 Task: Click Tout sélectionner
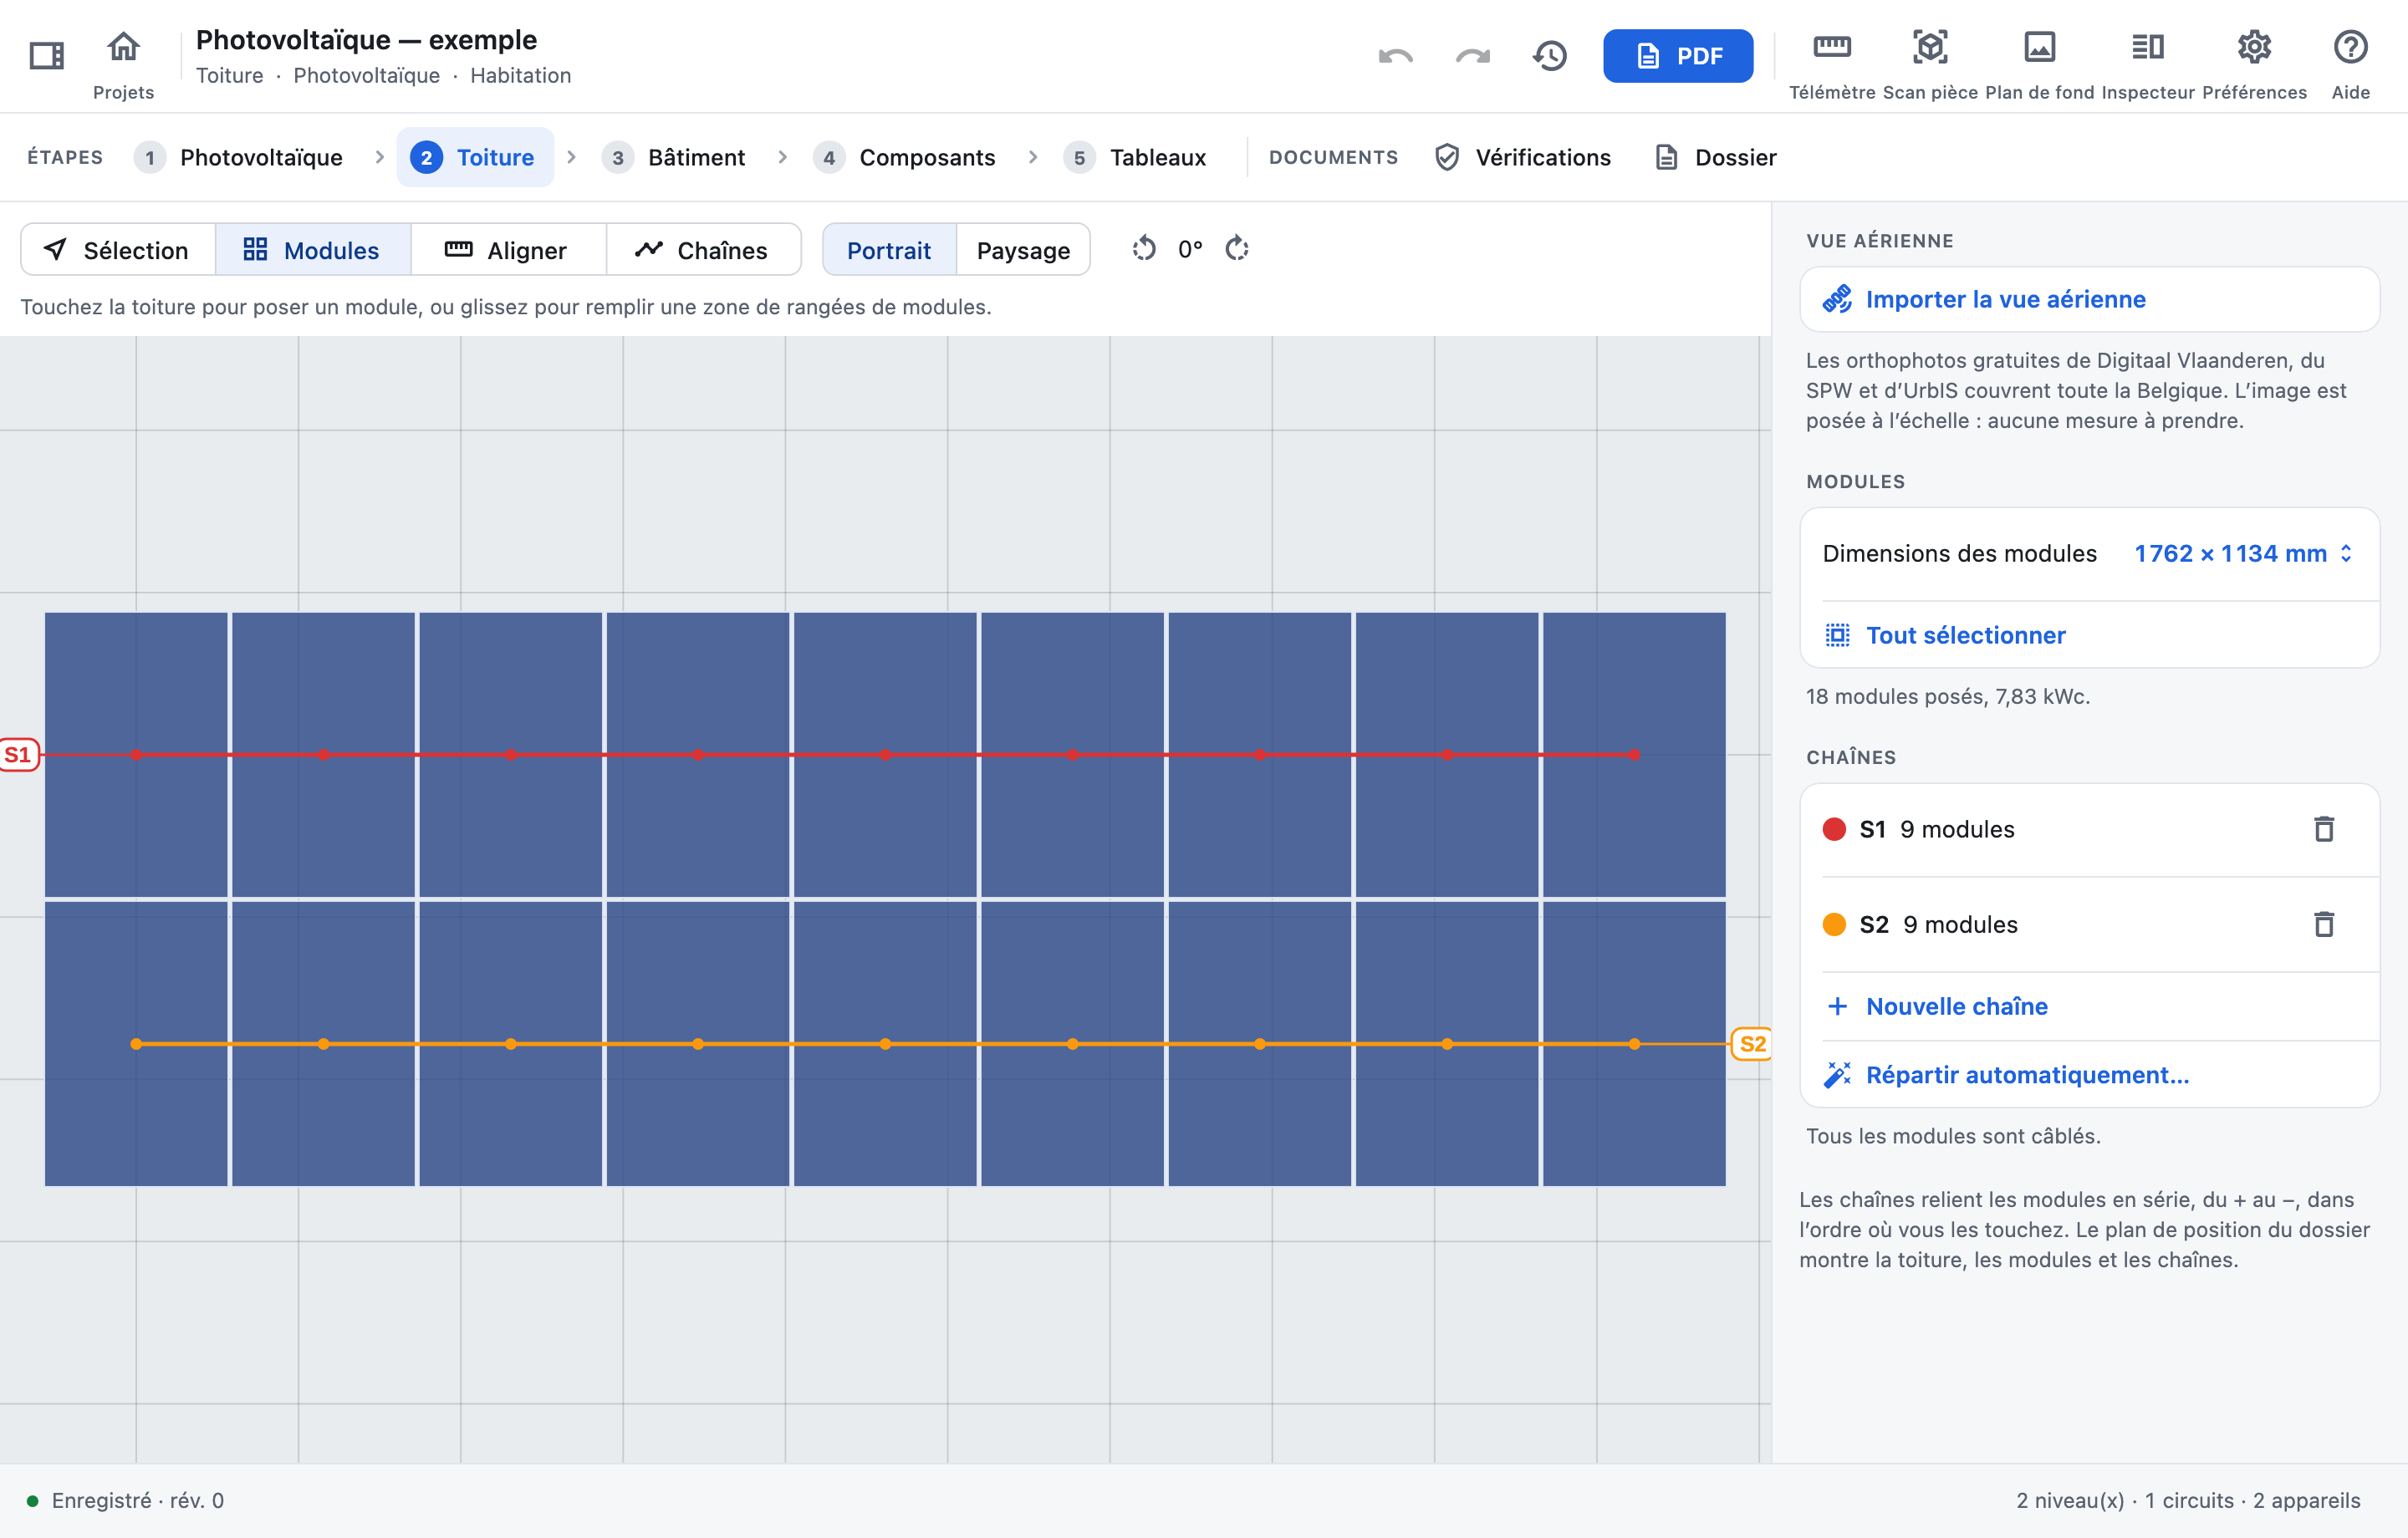point(2089,635)
